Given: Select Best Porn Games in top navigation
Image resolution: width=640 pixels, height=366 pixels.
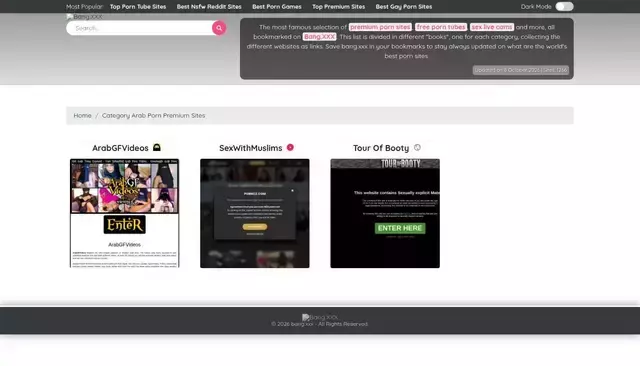Looking at the screenshot, I should [277, 7].
